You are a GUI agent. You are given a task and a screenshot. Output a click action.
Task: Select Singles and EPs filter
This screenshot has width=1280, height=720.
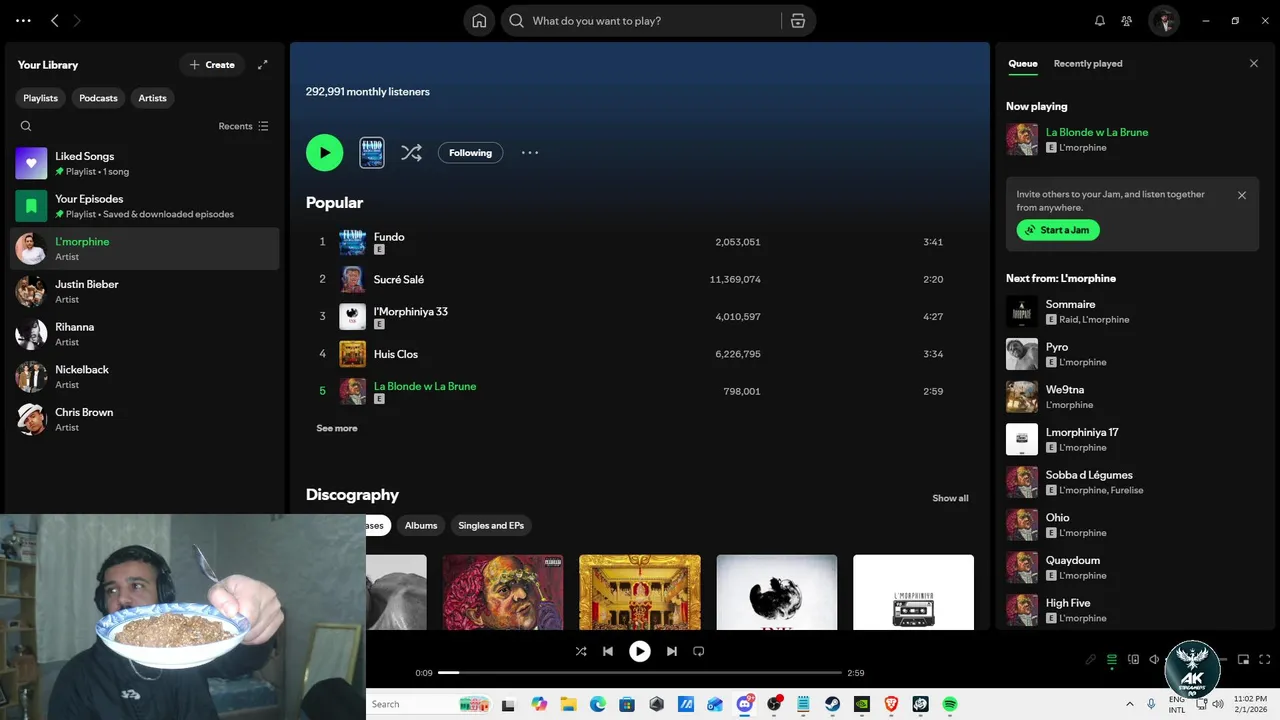[x=491, y=525]
